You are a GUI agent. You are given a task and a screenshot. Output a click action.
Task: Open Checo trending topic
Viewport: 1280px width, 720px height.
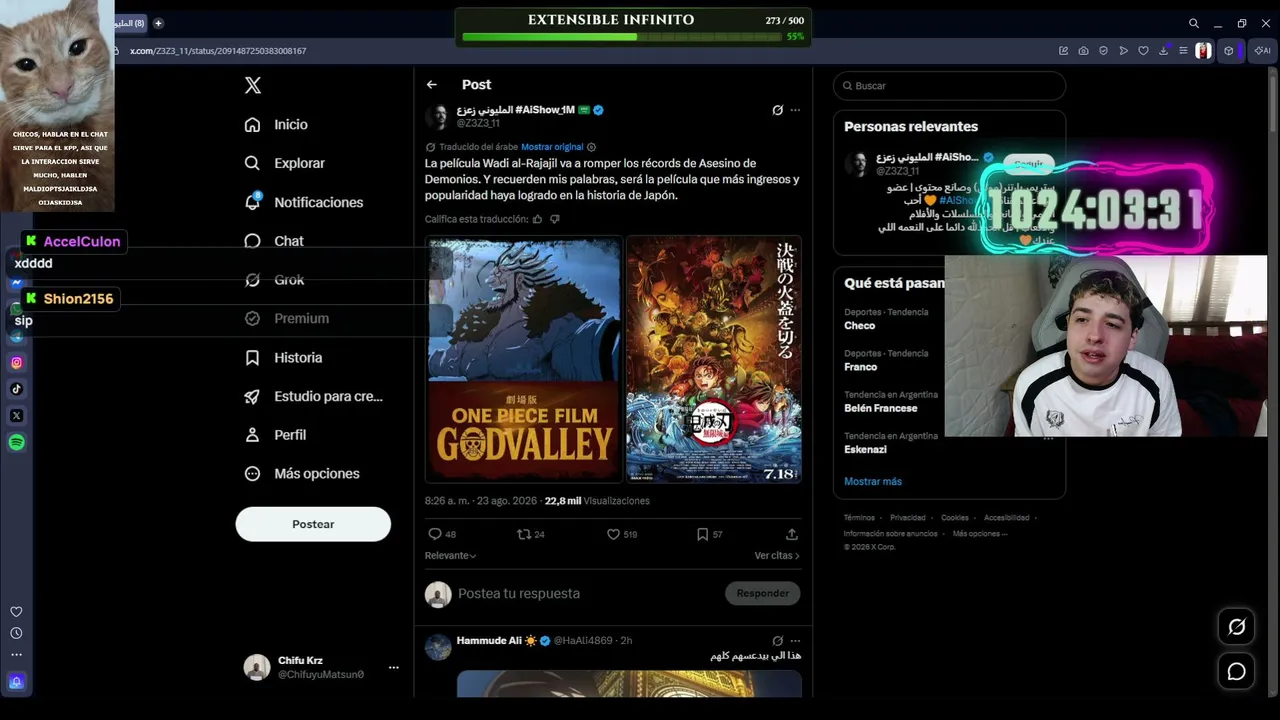859,325
